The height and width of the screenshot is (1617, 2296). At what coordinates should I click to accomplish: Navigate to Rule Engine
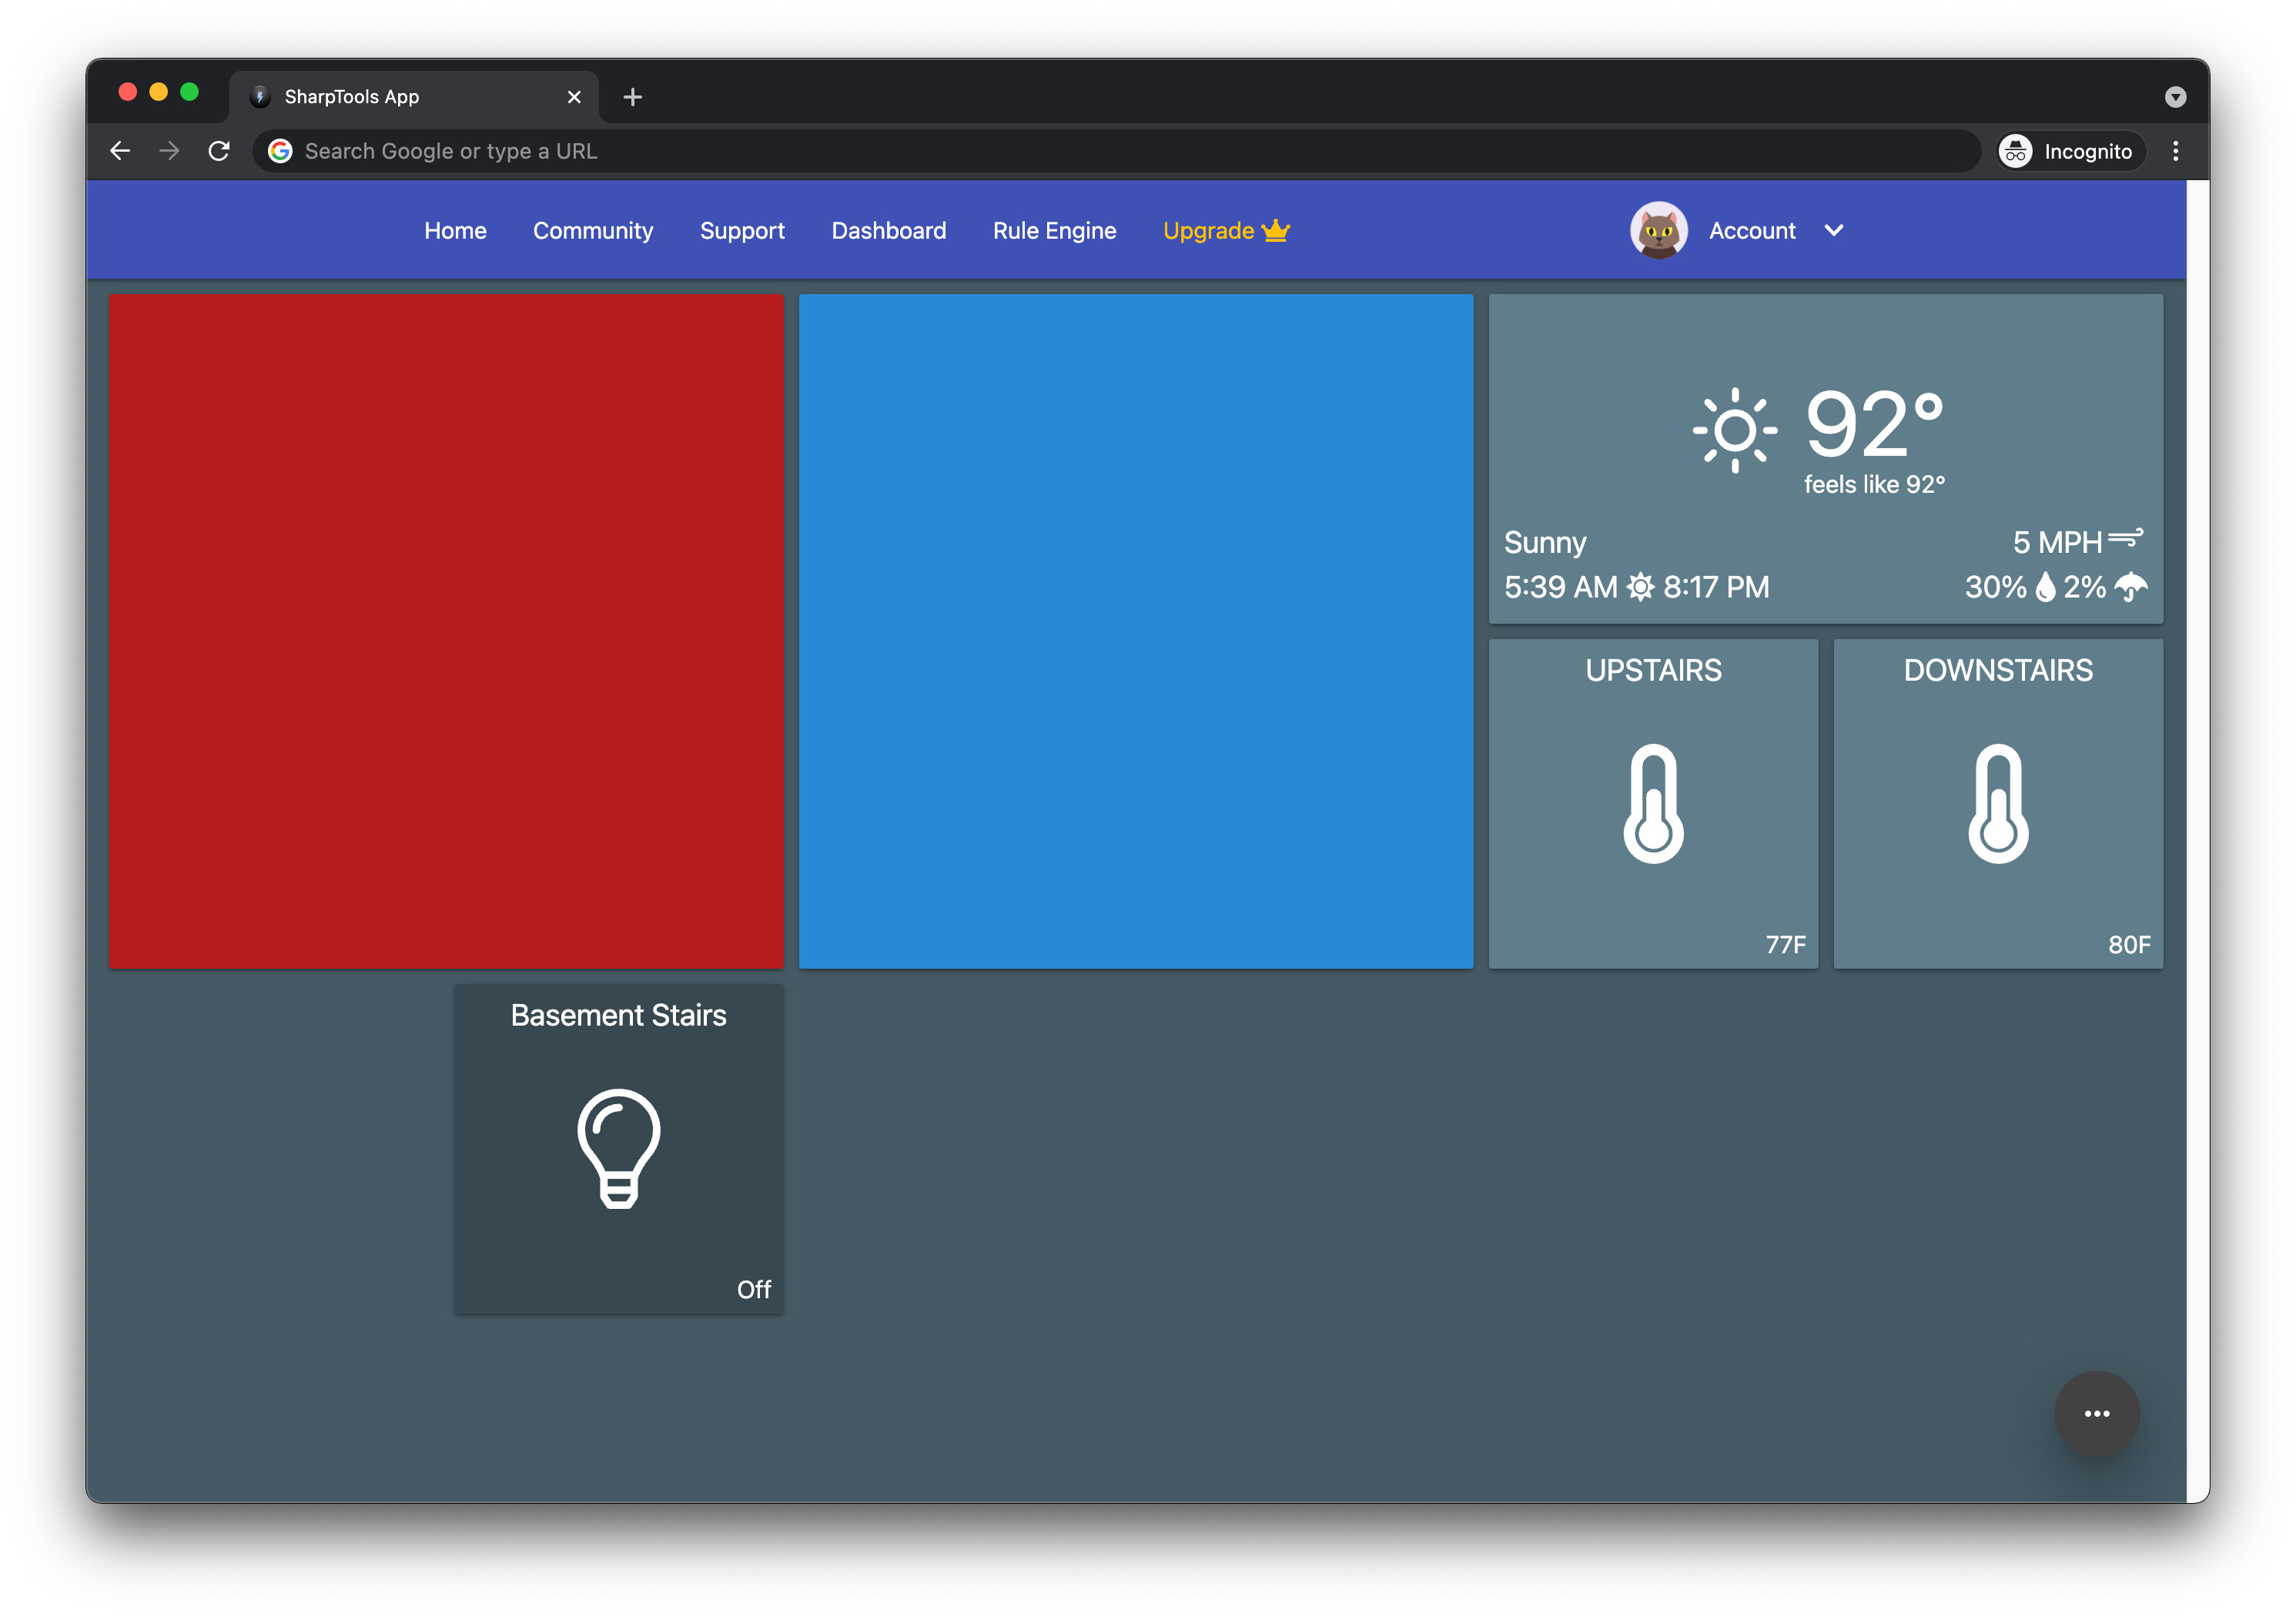point(1054,230)
